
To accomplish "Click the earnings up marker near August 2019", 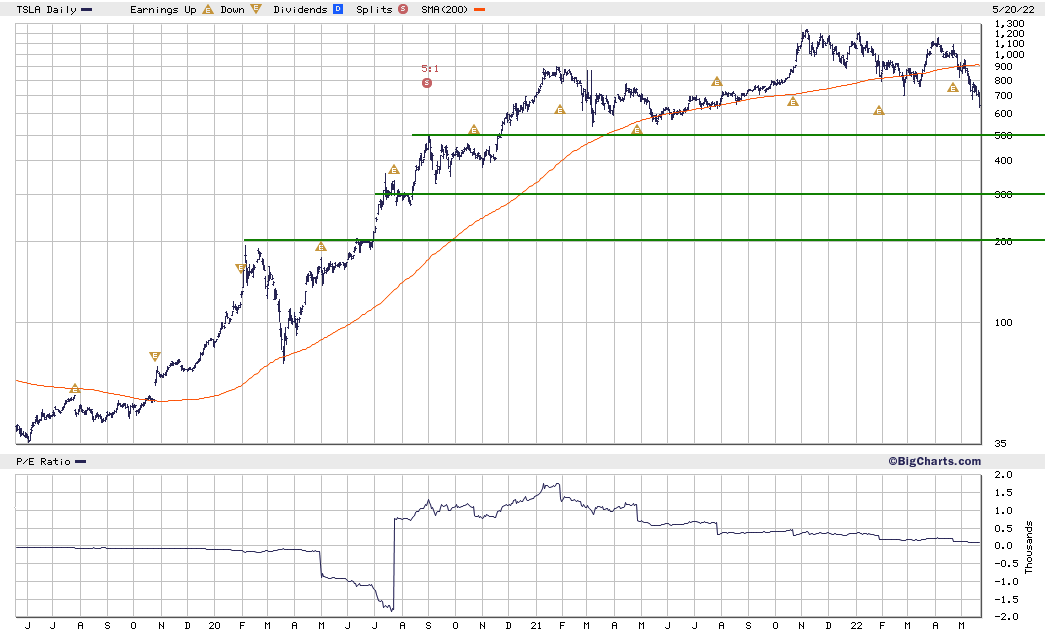I will [x=75, y=388].
